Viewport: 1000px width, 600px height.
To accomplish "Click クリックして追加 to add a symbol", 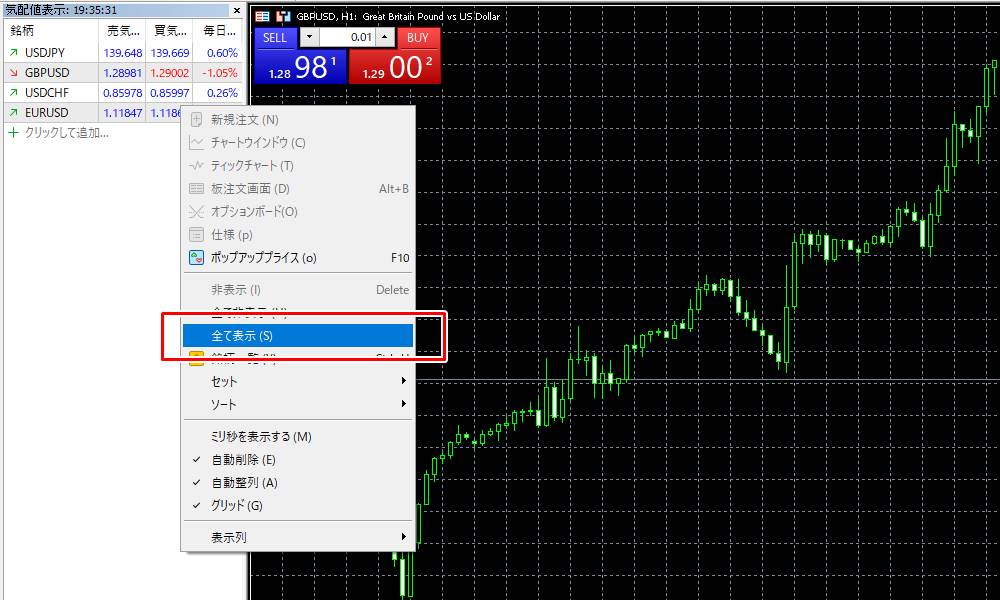I will coord(56,132).
